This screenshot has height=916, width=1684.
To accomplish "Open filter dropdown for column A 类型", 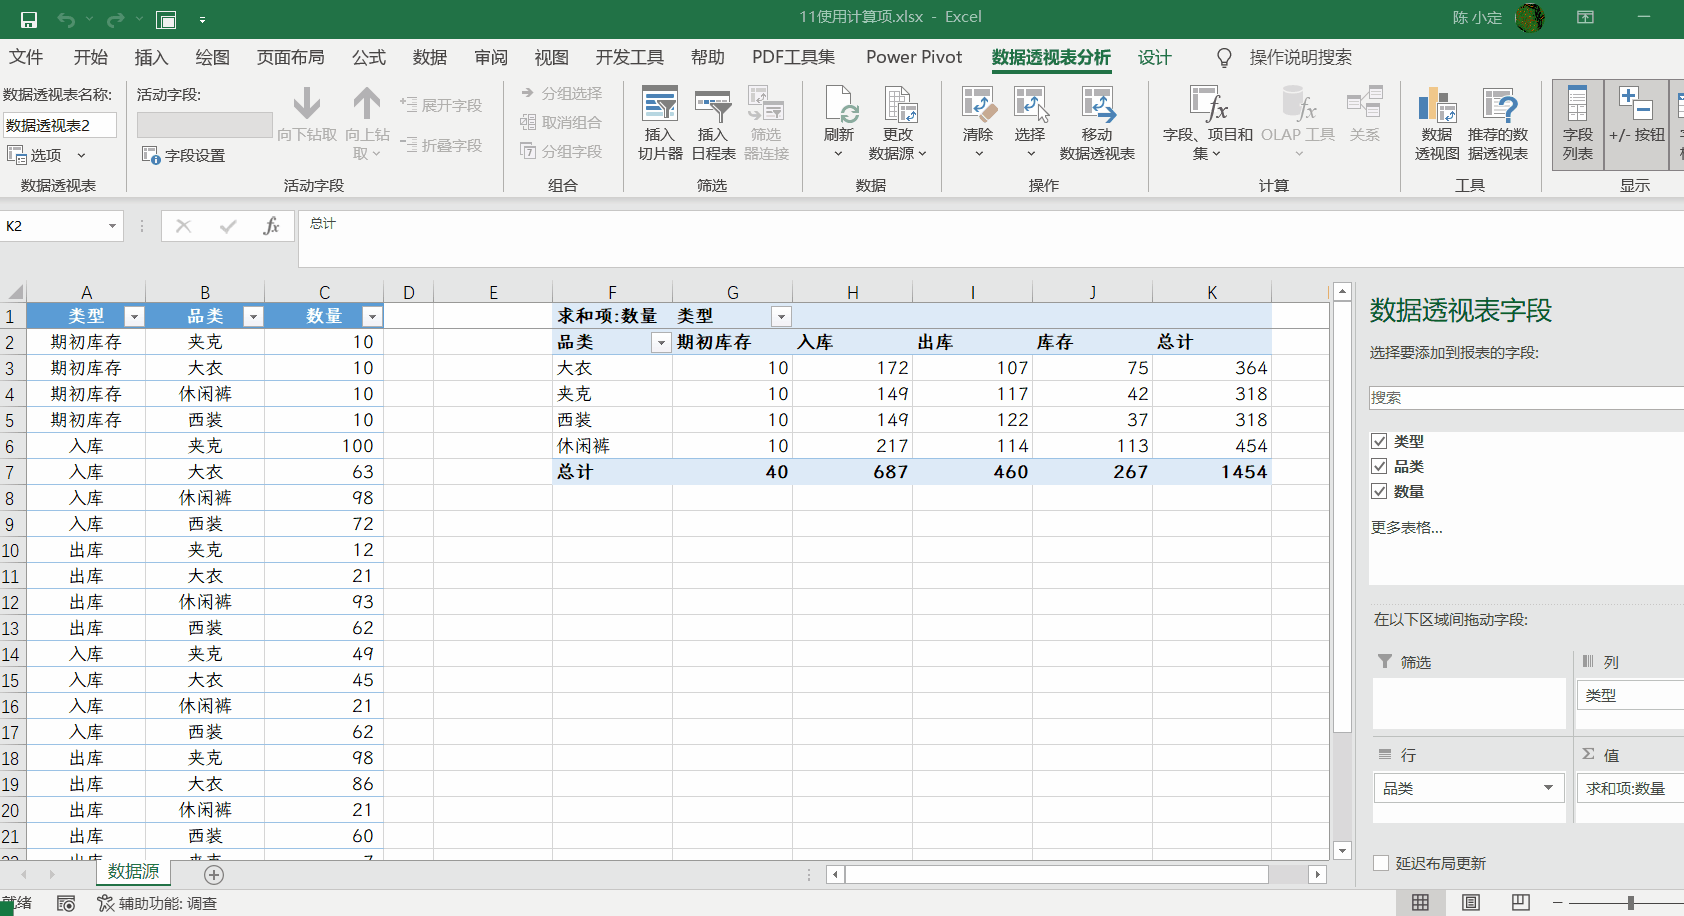I will pyautogui.click(x=133, y=317).
